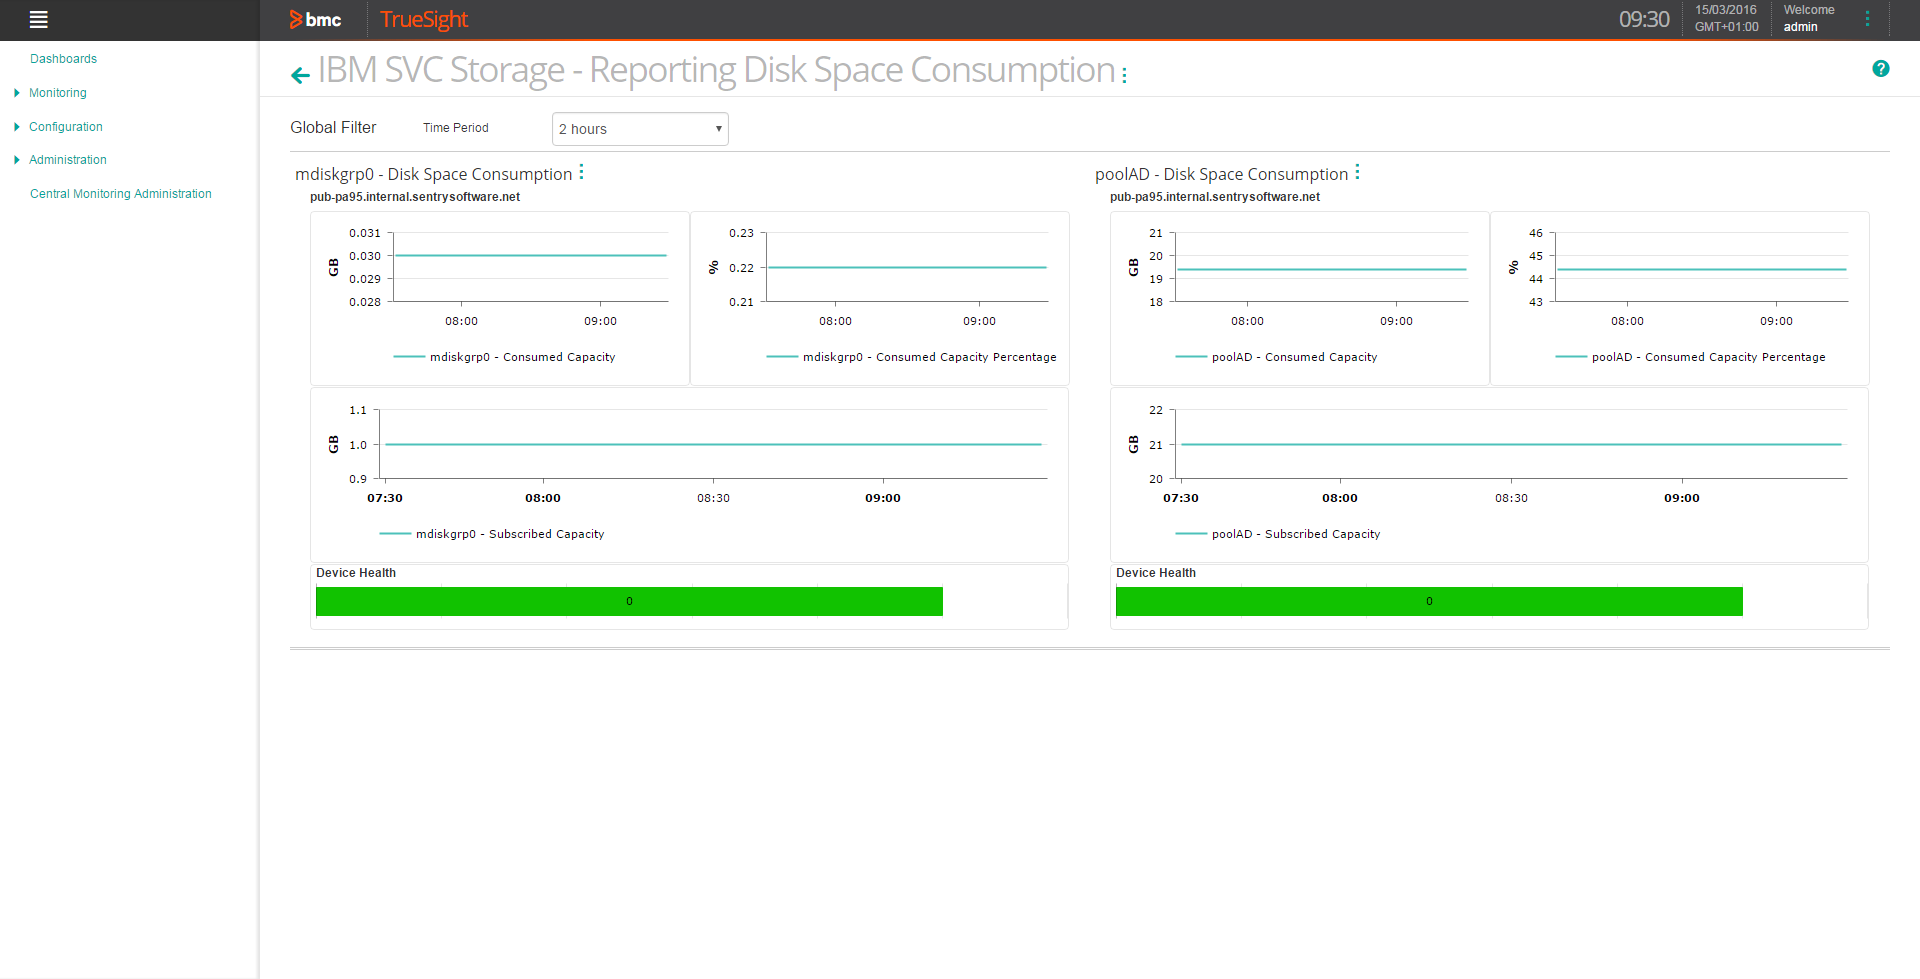Screen dimensions: 1920x979
Task: Select Administration in the sidebar
Action: [x=68, y=160]
